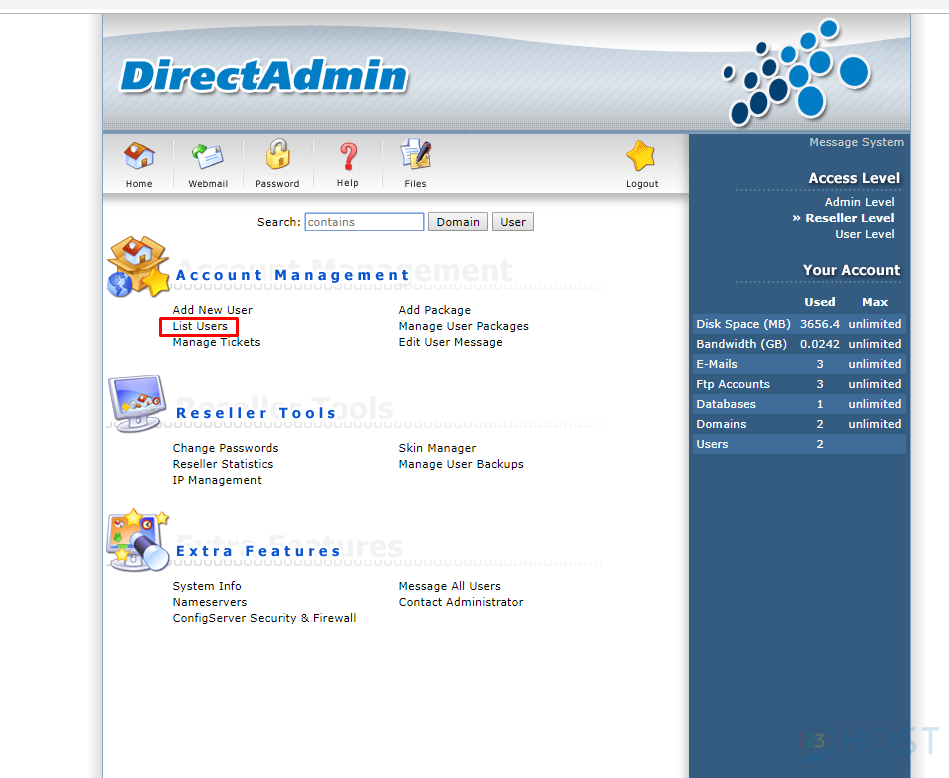This screenshot has height=778, width=949.
Task: Click the Logout toolbar label
Action: pos(642,184)
